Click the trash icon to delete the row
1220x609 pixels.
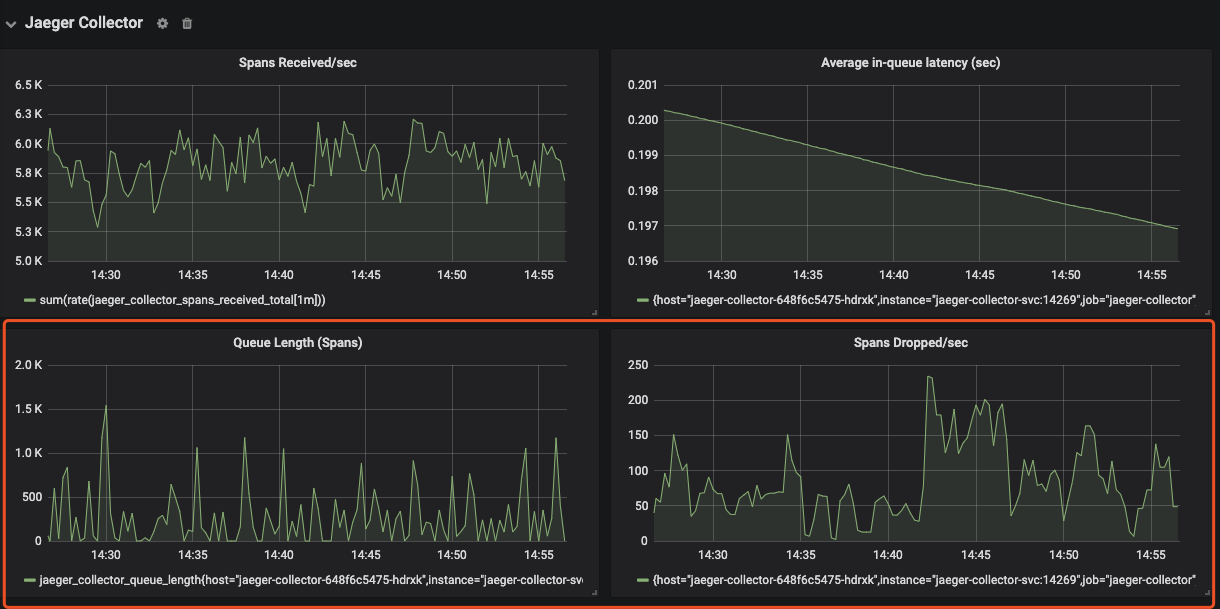tap(186, 23)
